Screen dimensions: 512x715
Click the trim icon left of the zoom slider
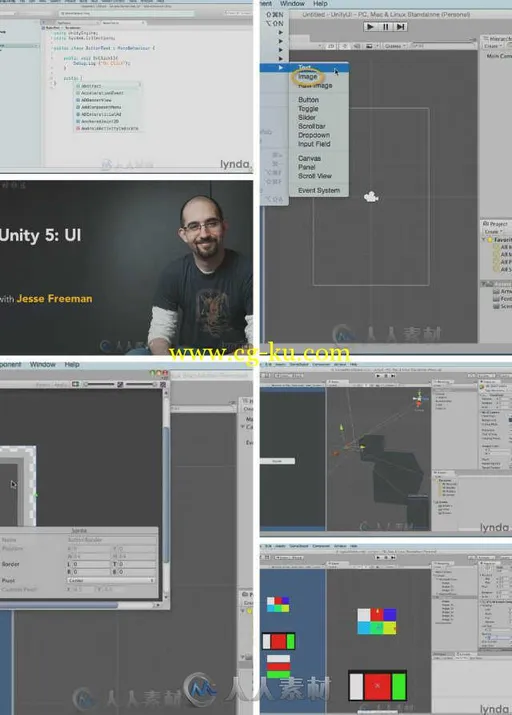tap(76, 384)
